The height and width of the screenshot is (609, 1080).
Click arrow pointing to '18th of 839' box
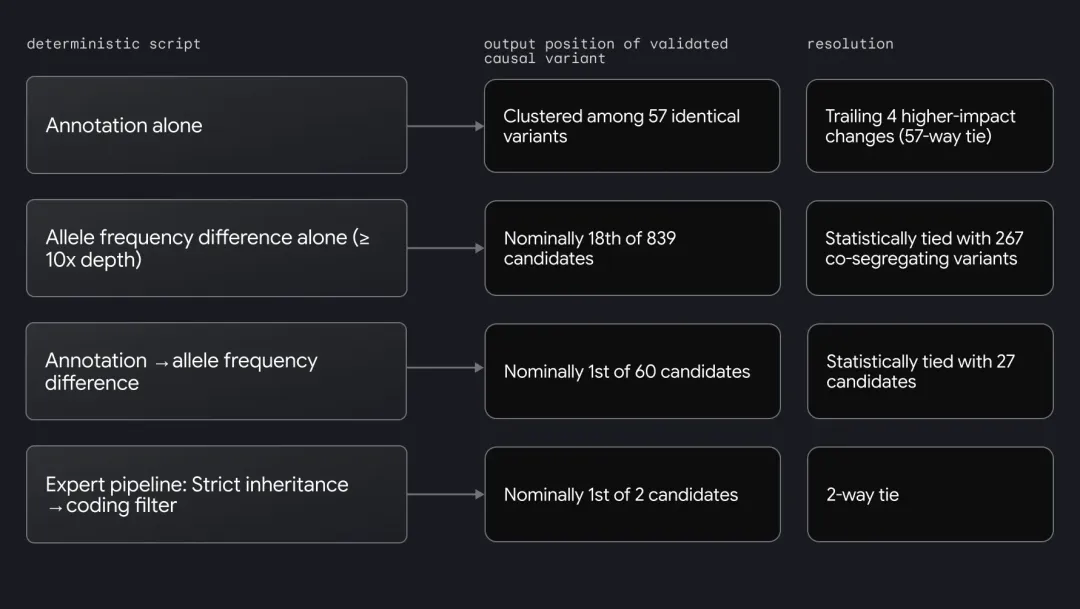[x=446, y=248]
